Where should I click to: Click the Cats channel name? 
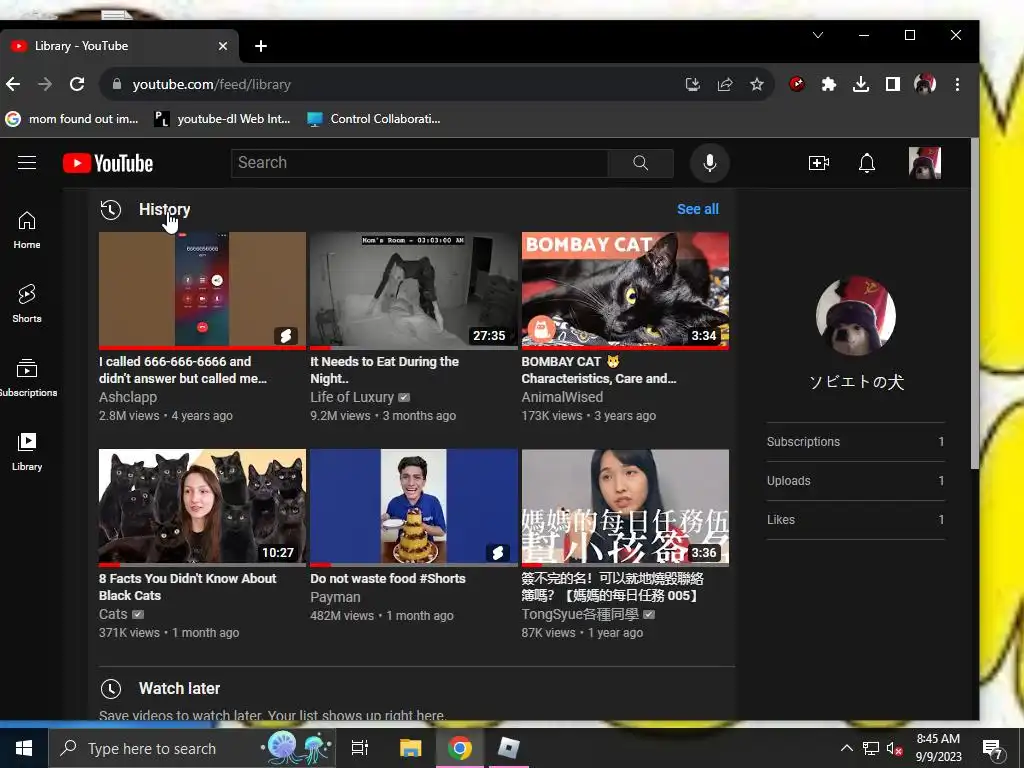click(x=113, y=614)
